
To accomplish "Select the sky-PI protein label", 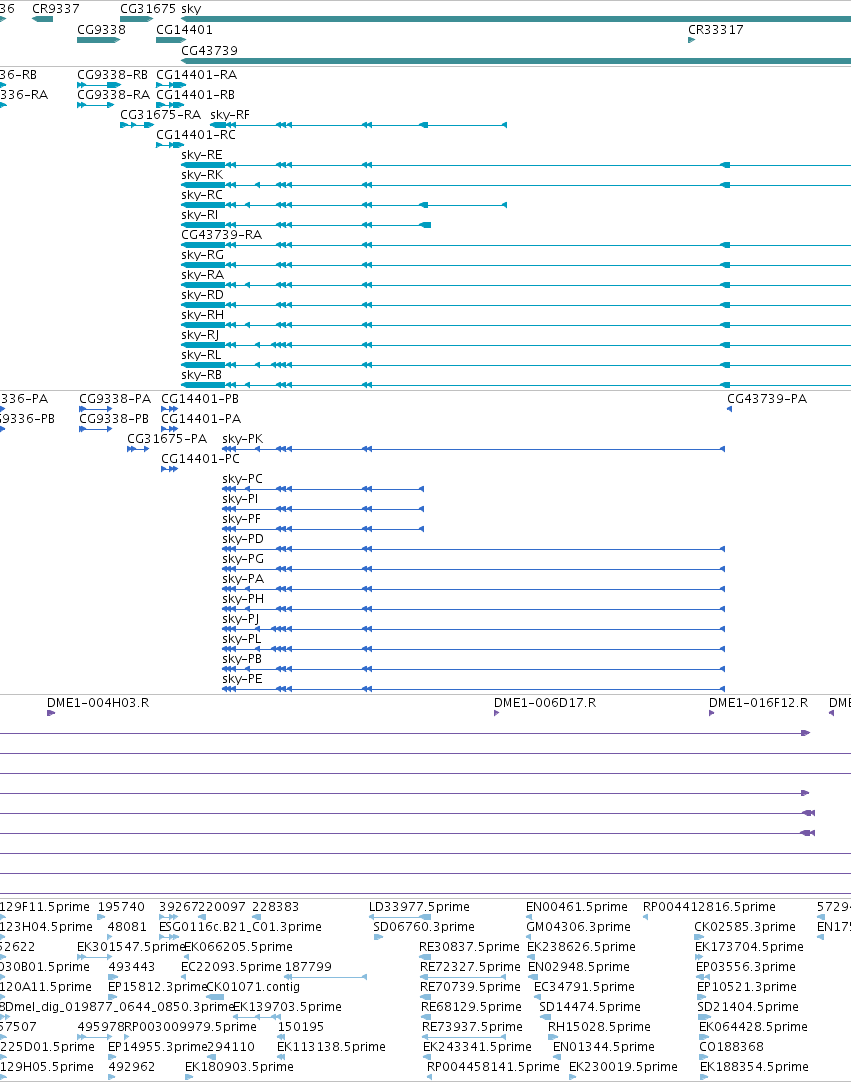I will pos(240,498).
